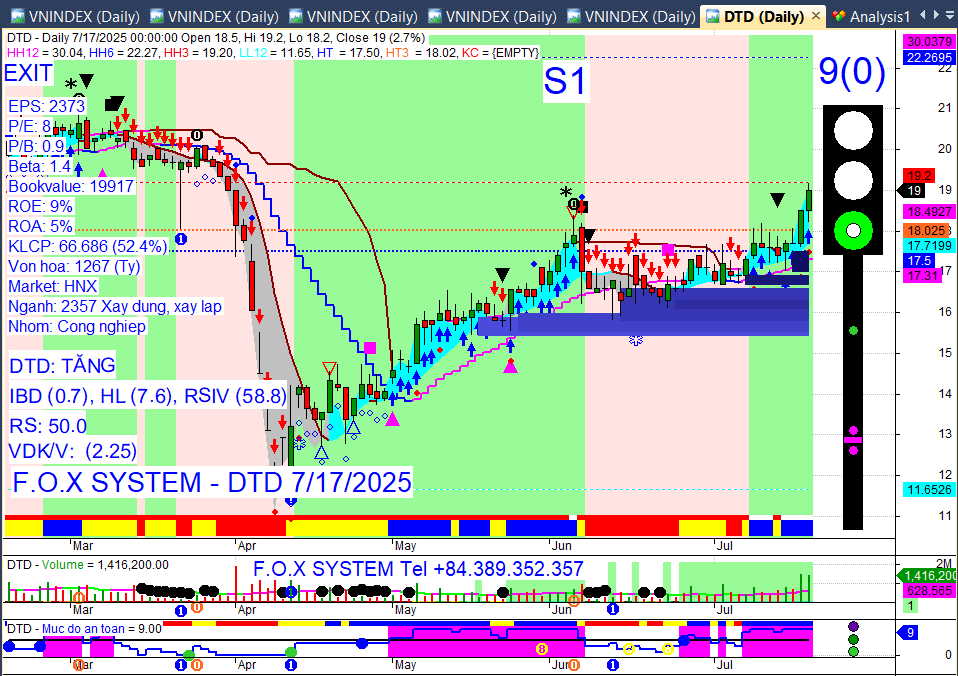Screen dimensions: 958x676
Task: Select the EPS: 2373 text
Action: (x=46, y=106)
